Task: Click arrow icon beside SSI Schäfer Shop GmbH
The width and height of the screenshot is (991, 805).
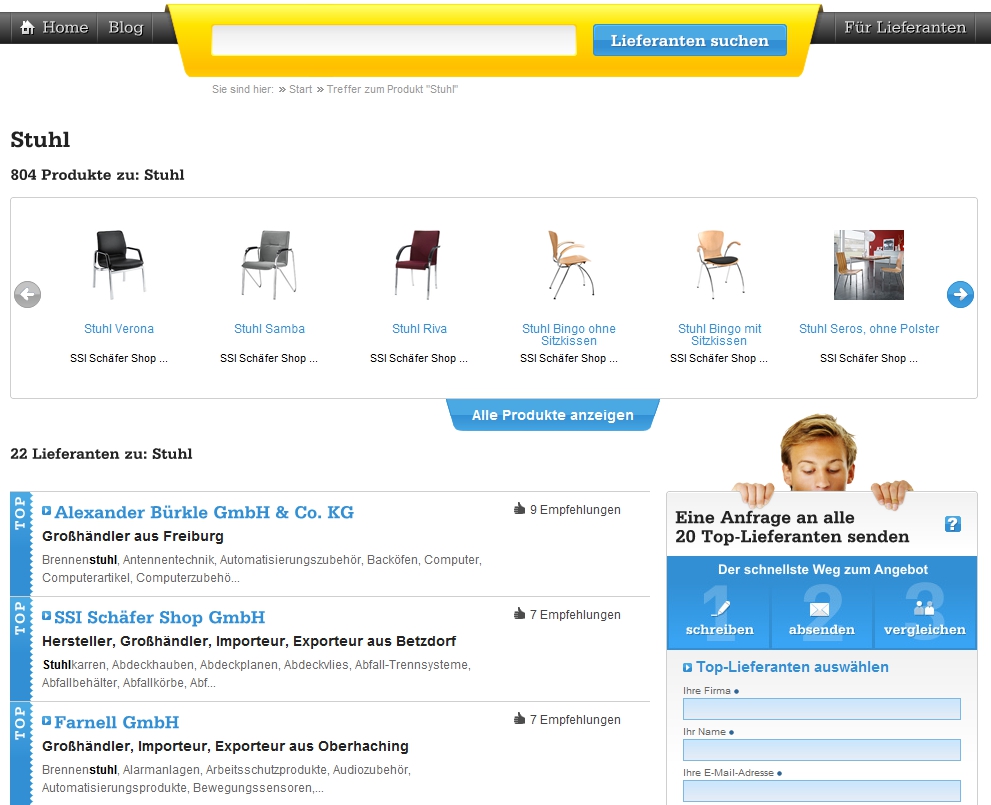Action: pos(47,615)
